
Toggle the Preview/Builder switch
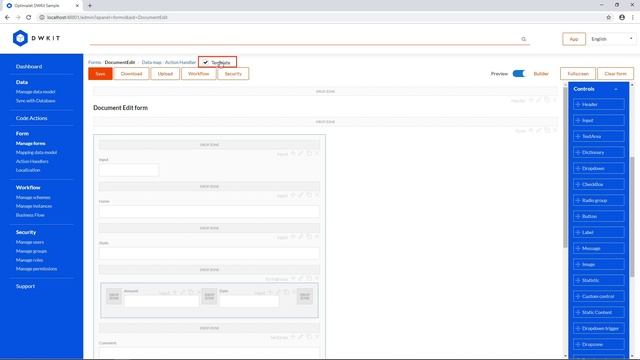(x=519, y=73)
